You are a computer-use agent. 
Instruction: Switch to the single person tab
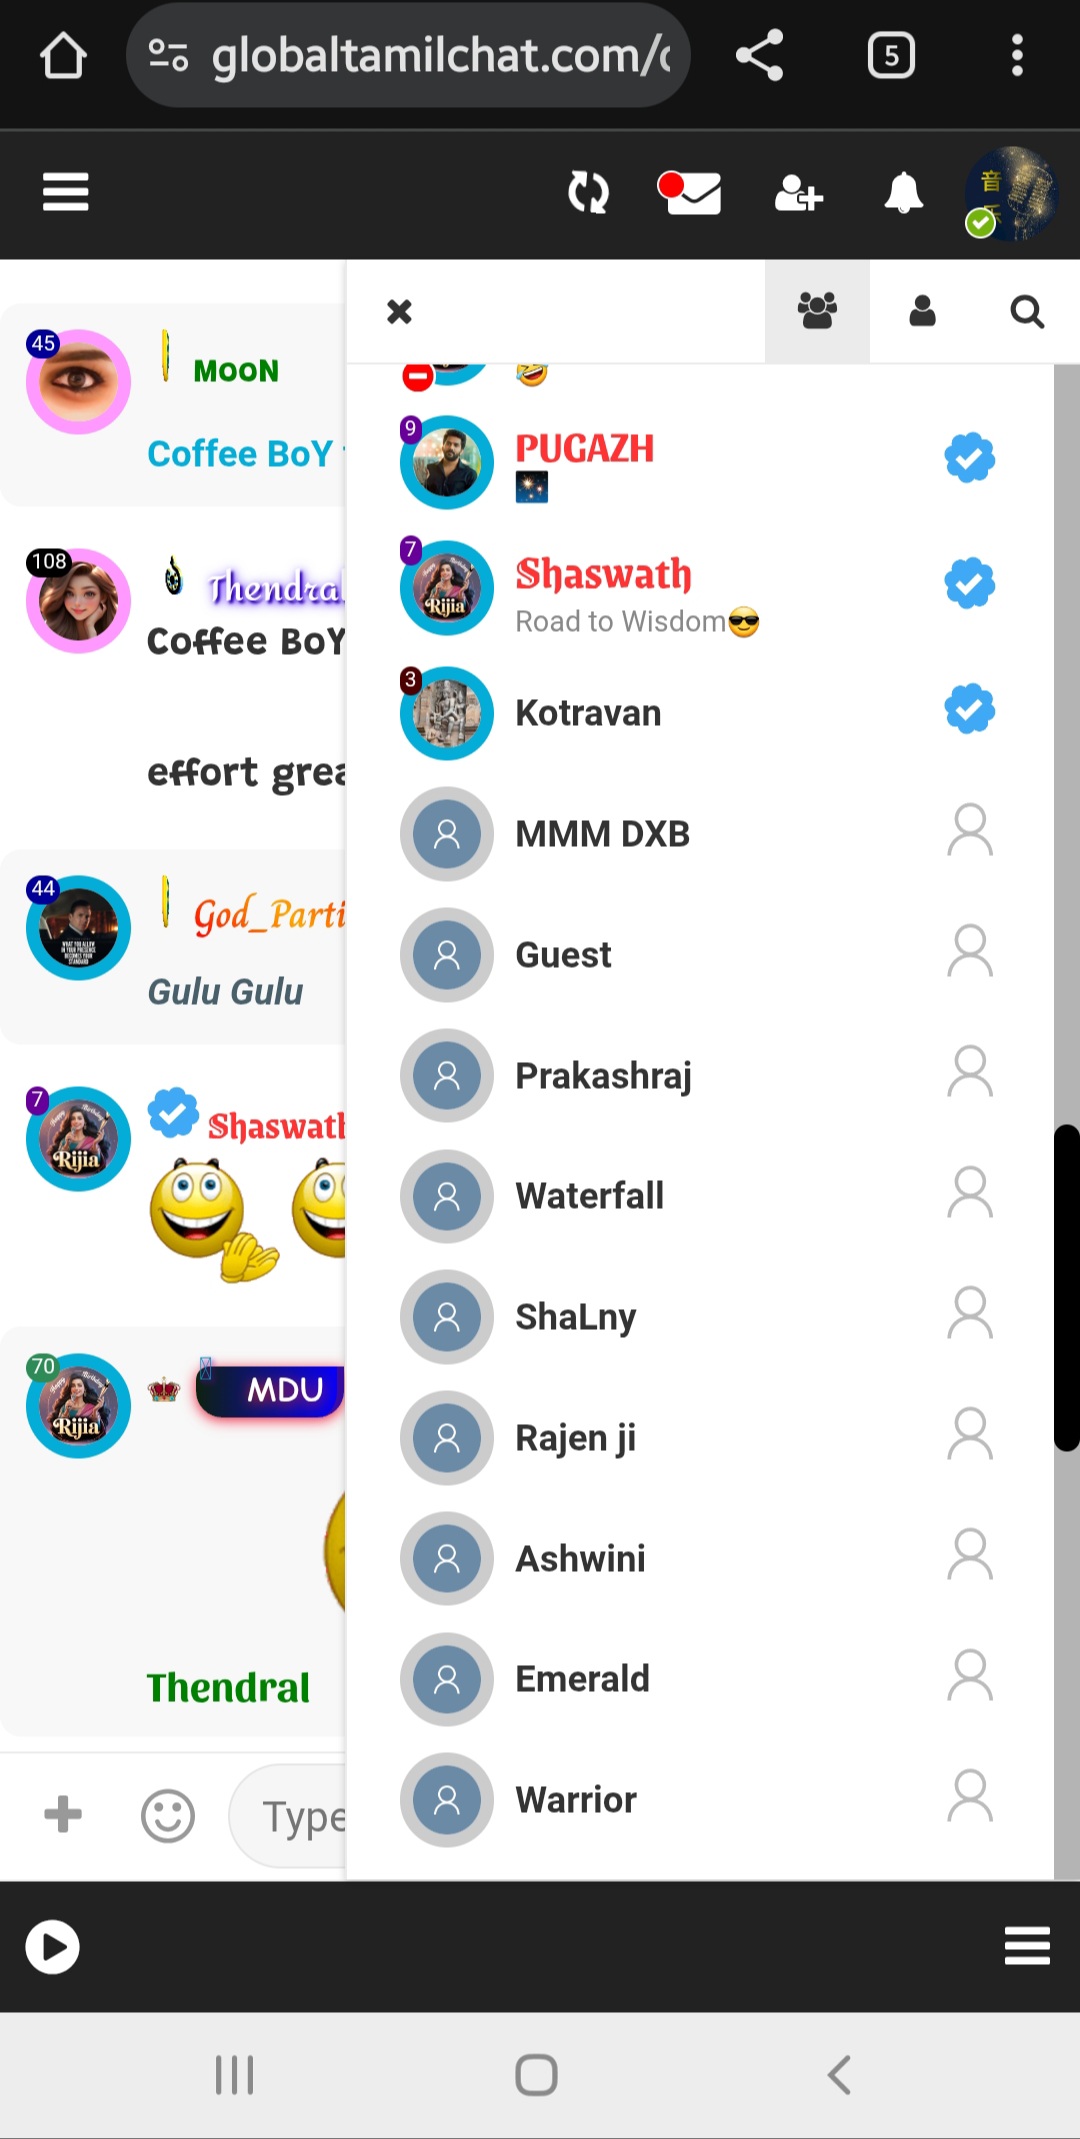922,311
